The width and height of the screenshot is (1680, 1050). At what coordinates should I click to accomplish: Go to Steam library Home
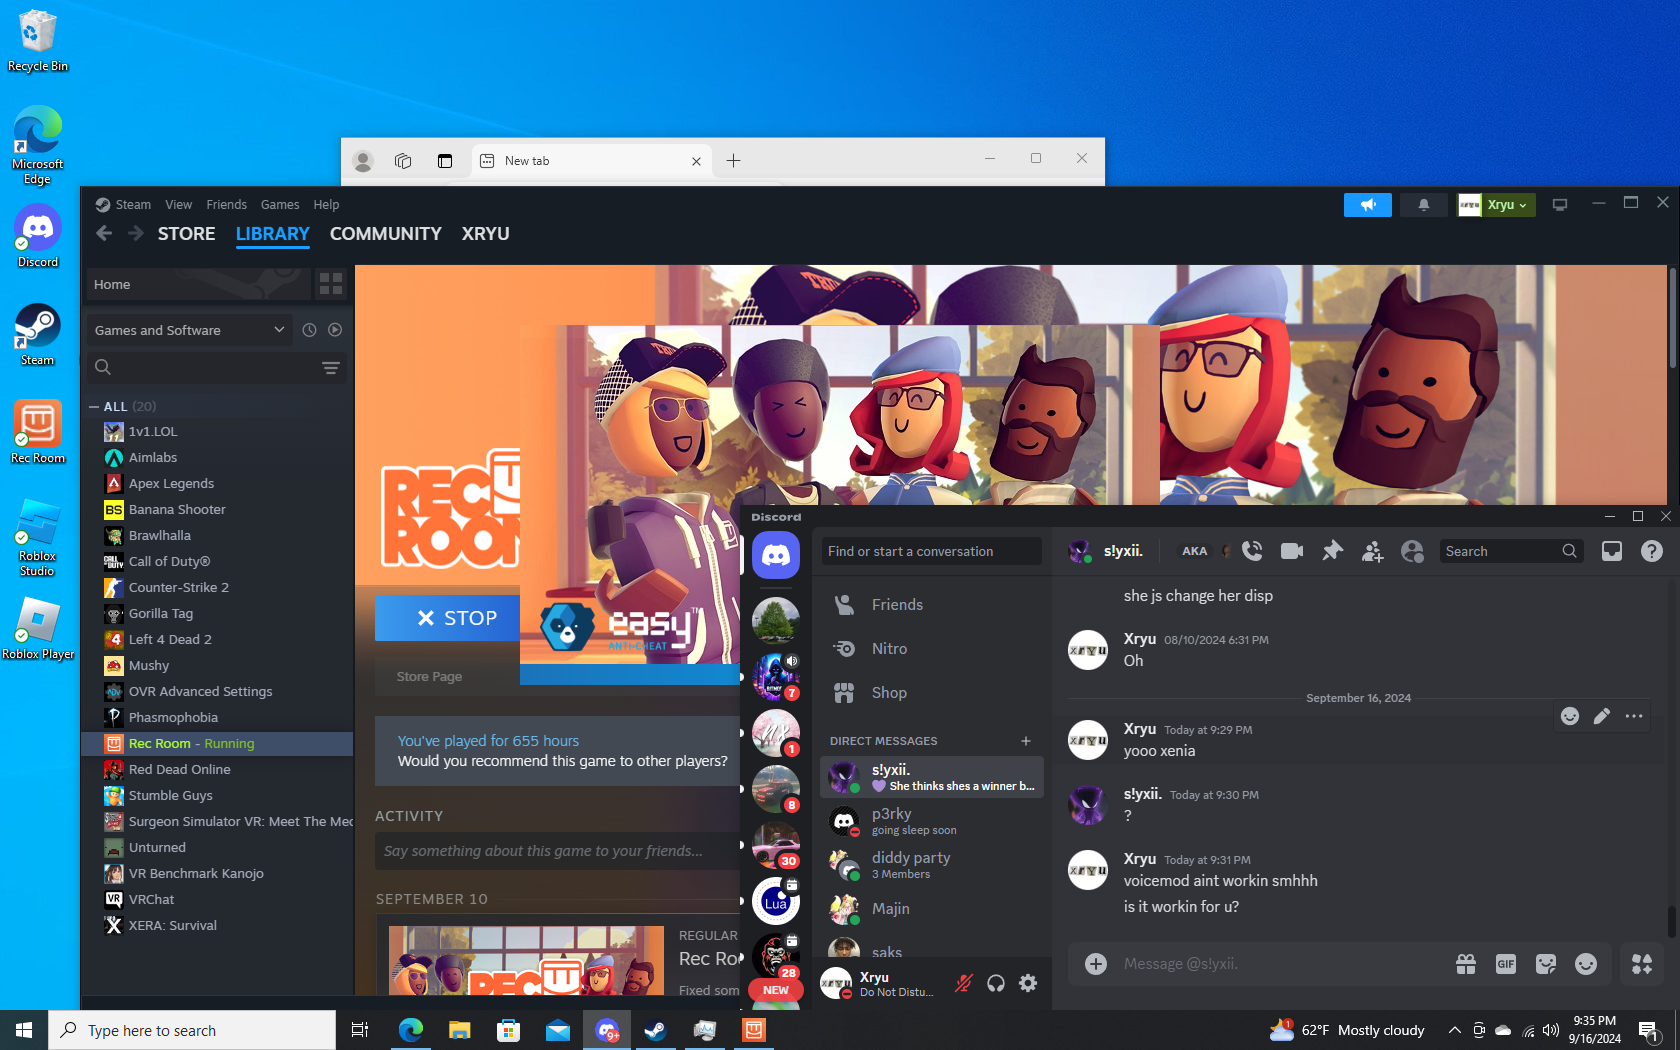pyautogui.click(x=198, y=284)
